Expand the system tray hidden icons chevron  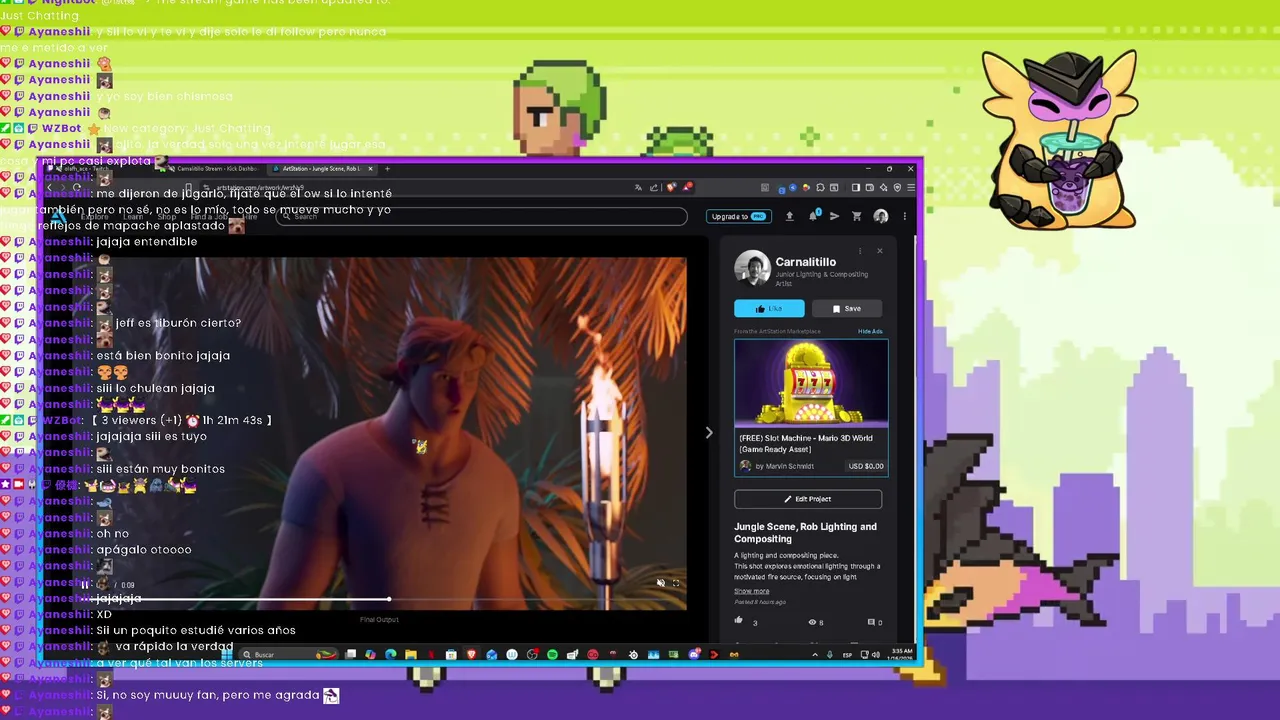pyautogui.click(x=815, y=654)
